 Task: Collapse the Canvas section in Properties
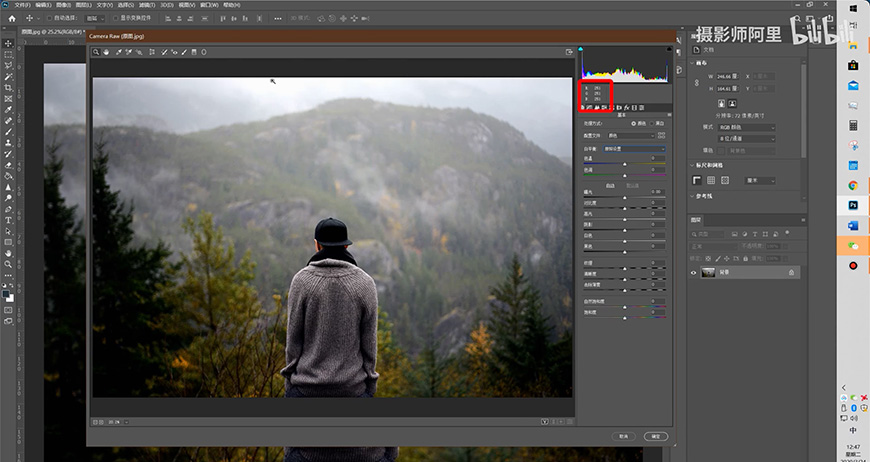coord(692,63)
